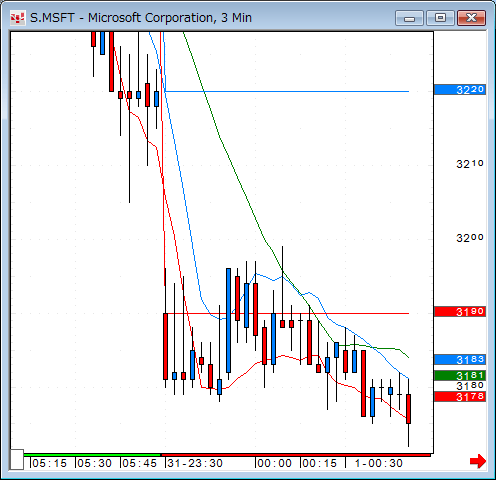Click the red scroll-forward arrow icon
496x480 pixels.
478,461
